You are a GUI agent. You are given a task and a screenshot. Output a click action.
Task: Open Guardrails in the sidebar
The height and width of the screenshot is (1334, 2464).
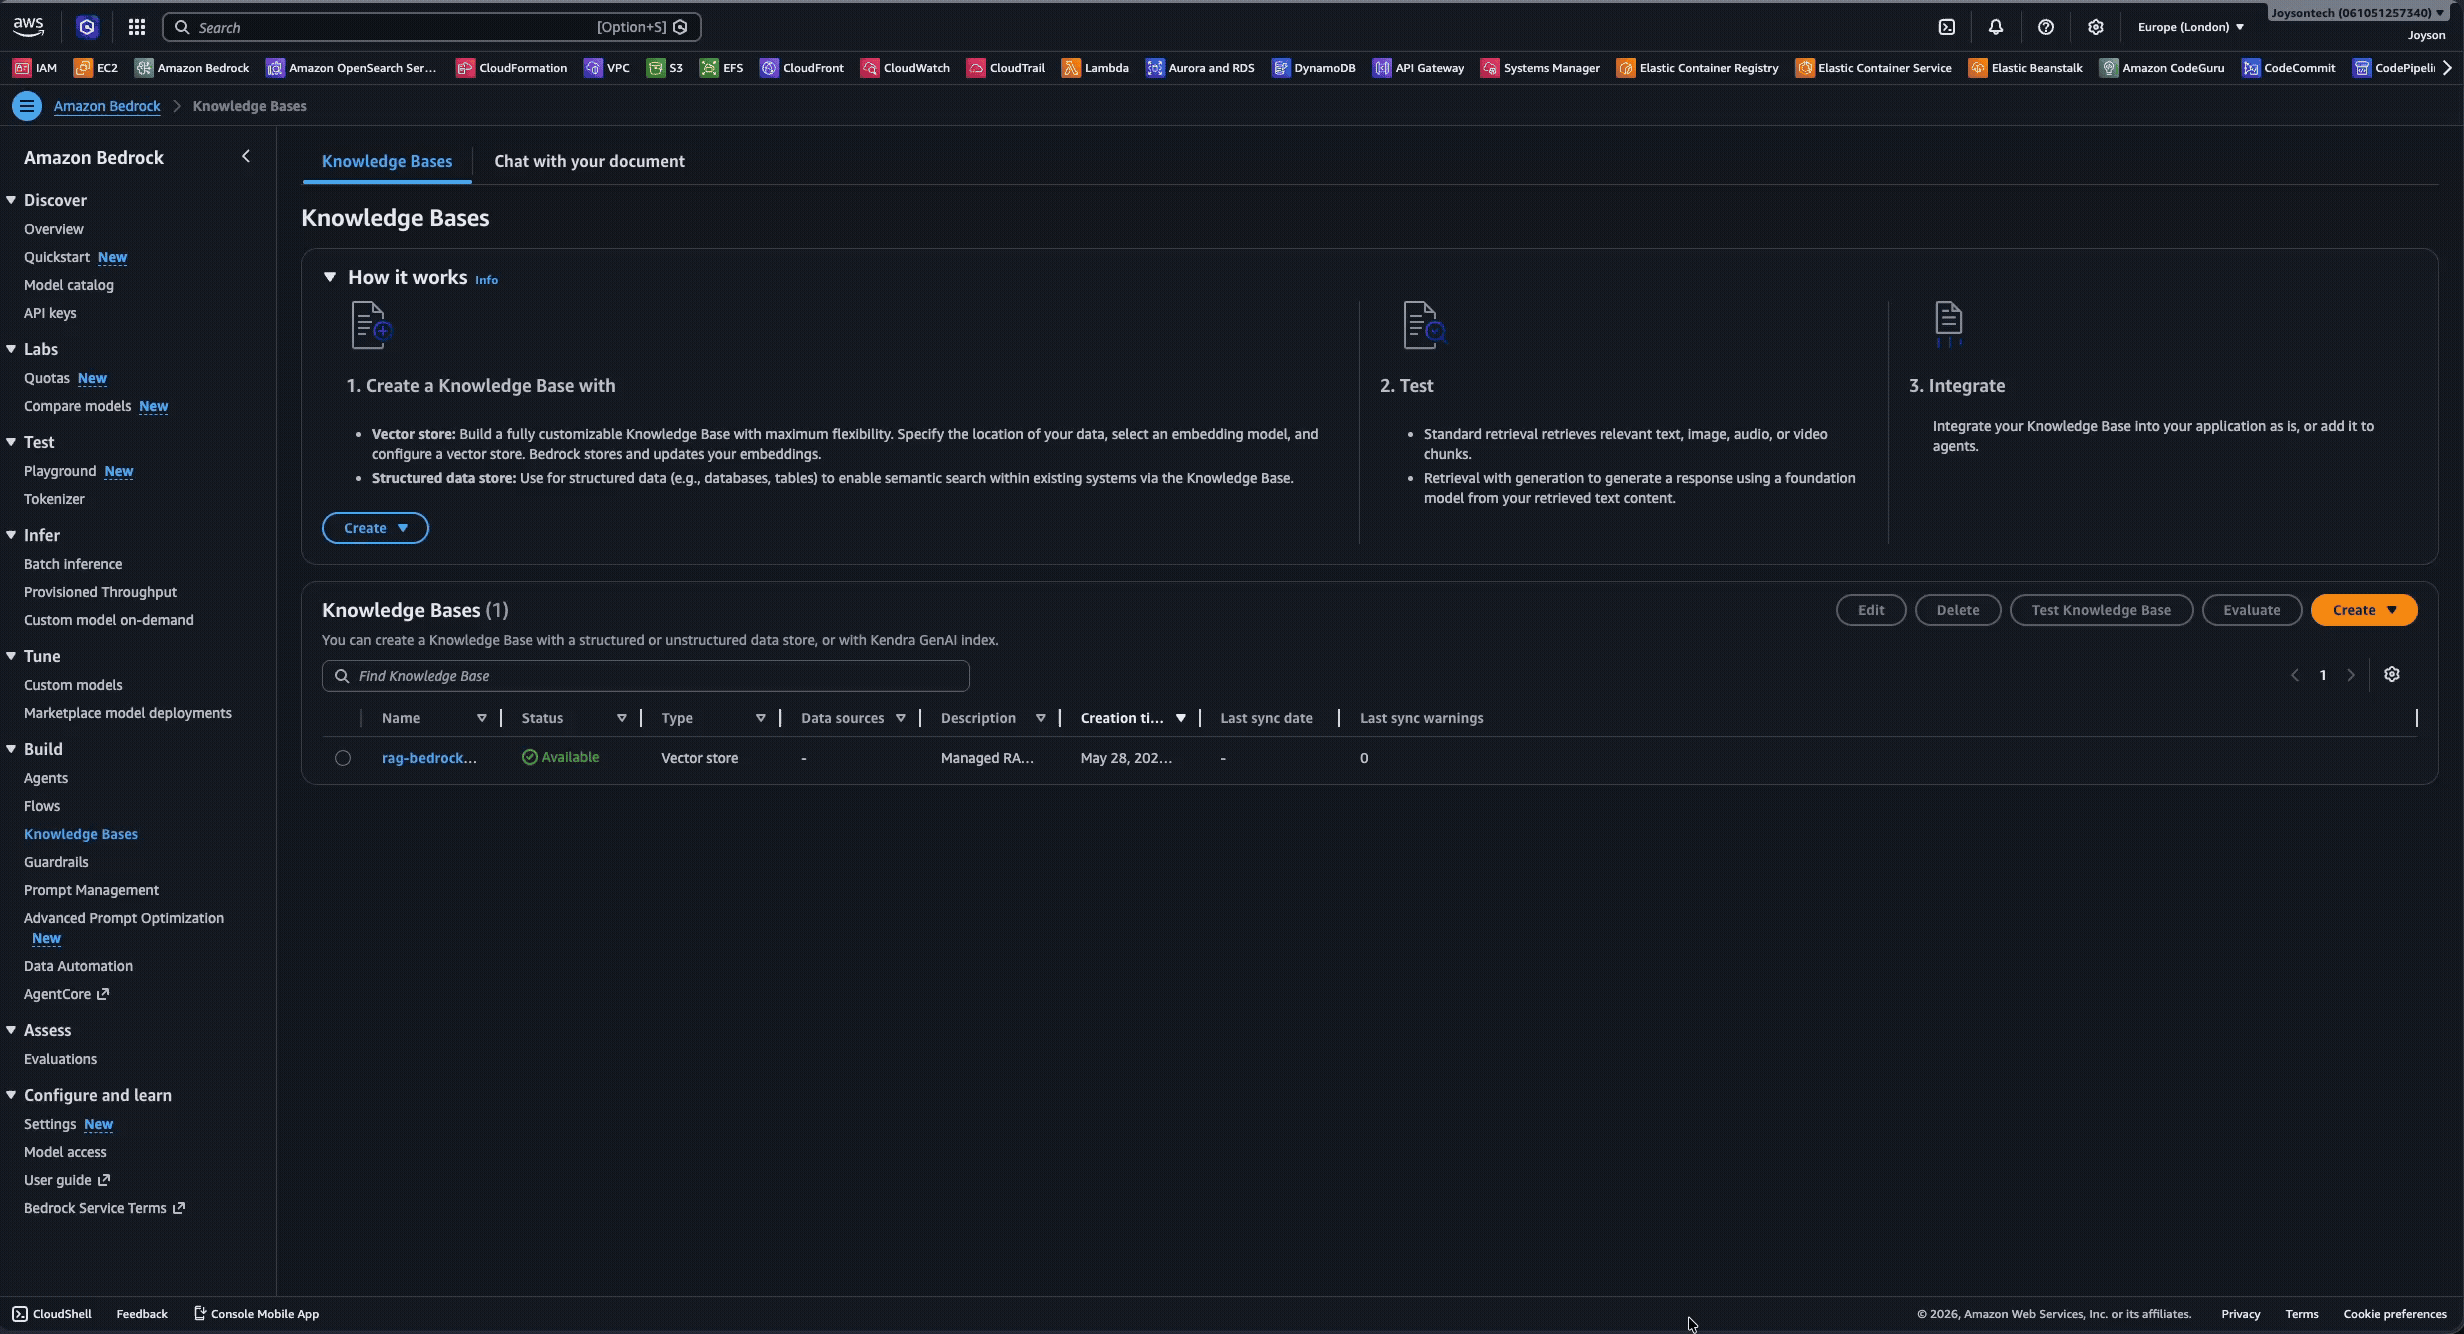click(x=56, y=862)
